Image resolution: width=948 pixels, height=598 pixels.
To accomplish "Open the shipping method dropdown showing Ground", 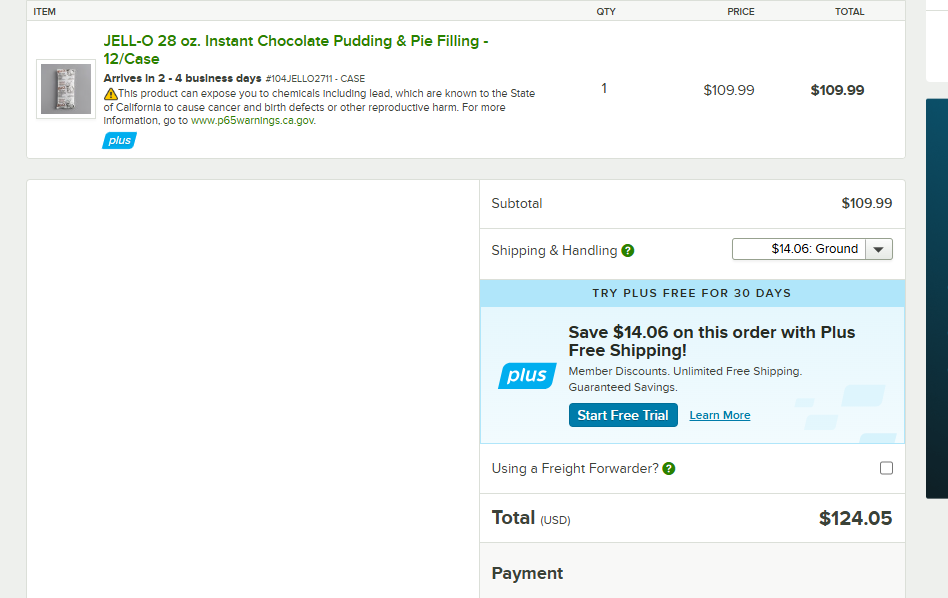I will pyautogui.click(x=812, y=249).
